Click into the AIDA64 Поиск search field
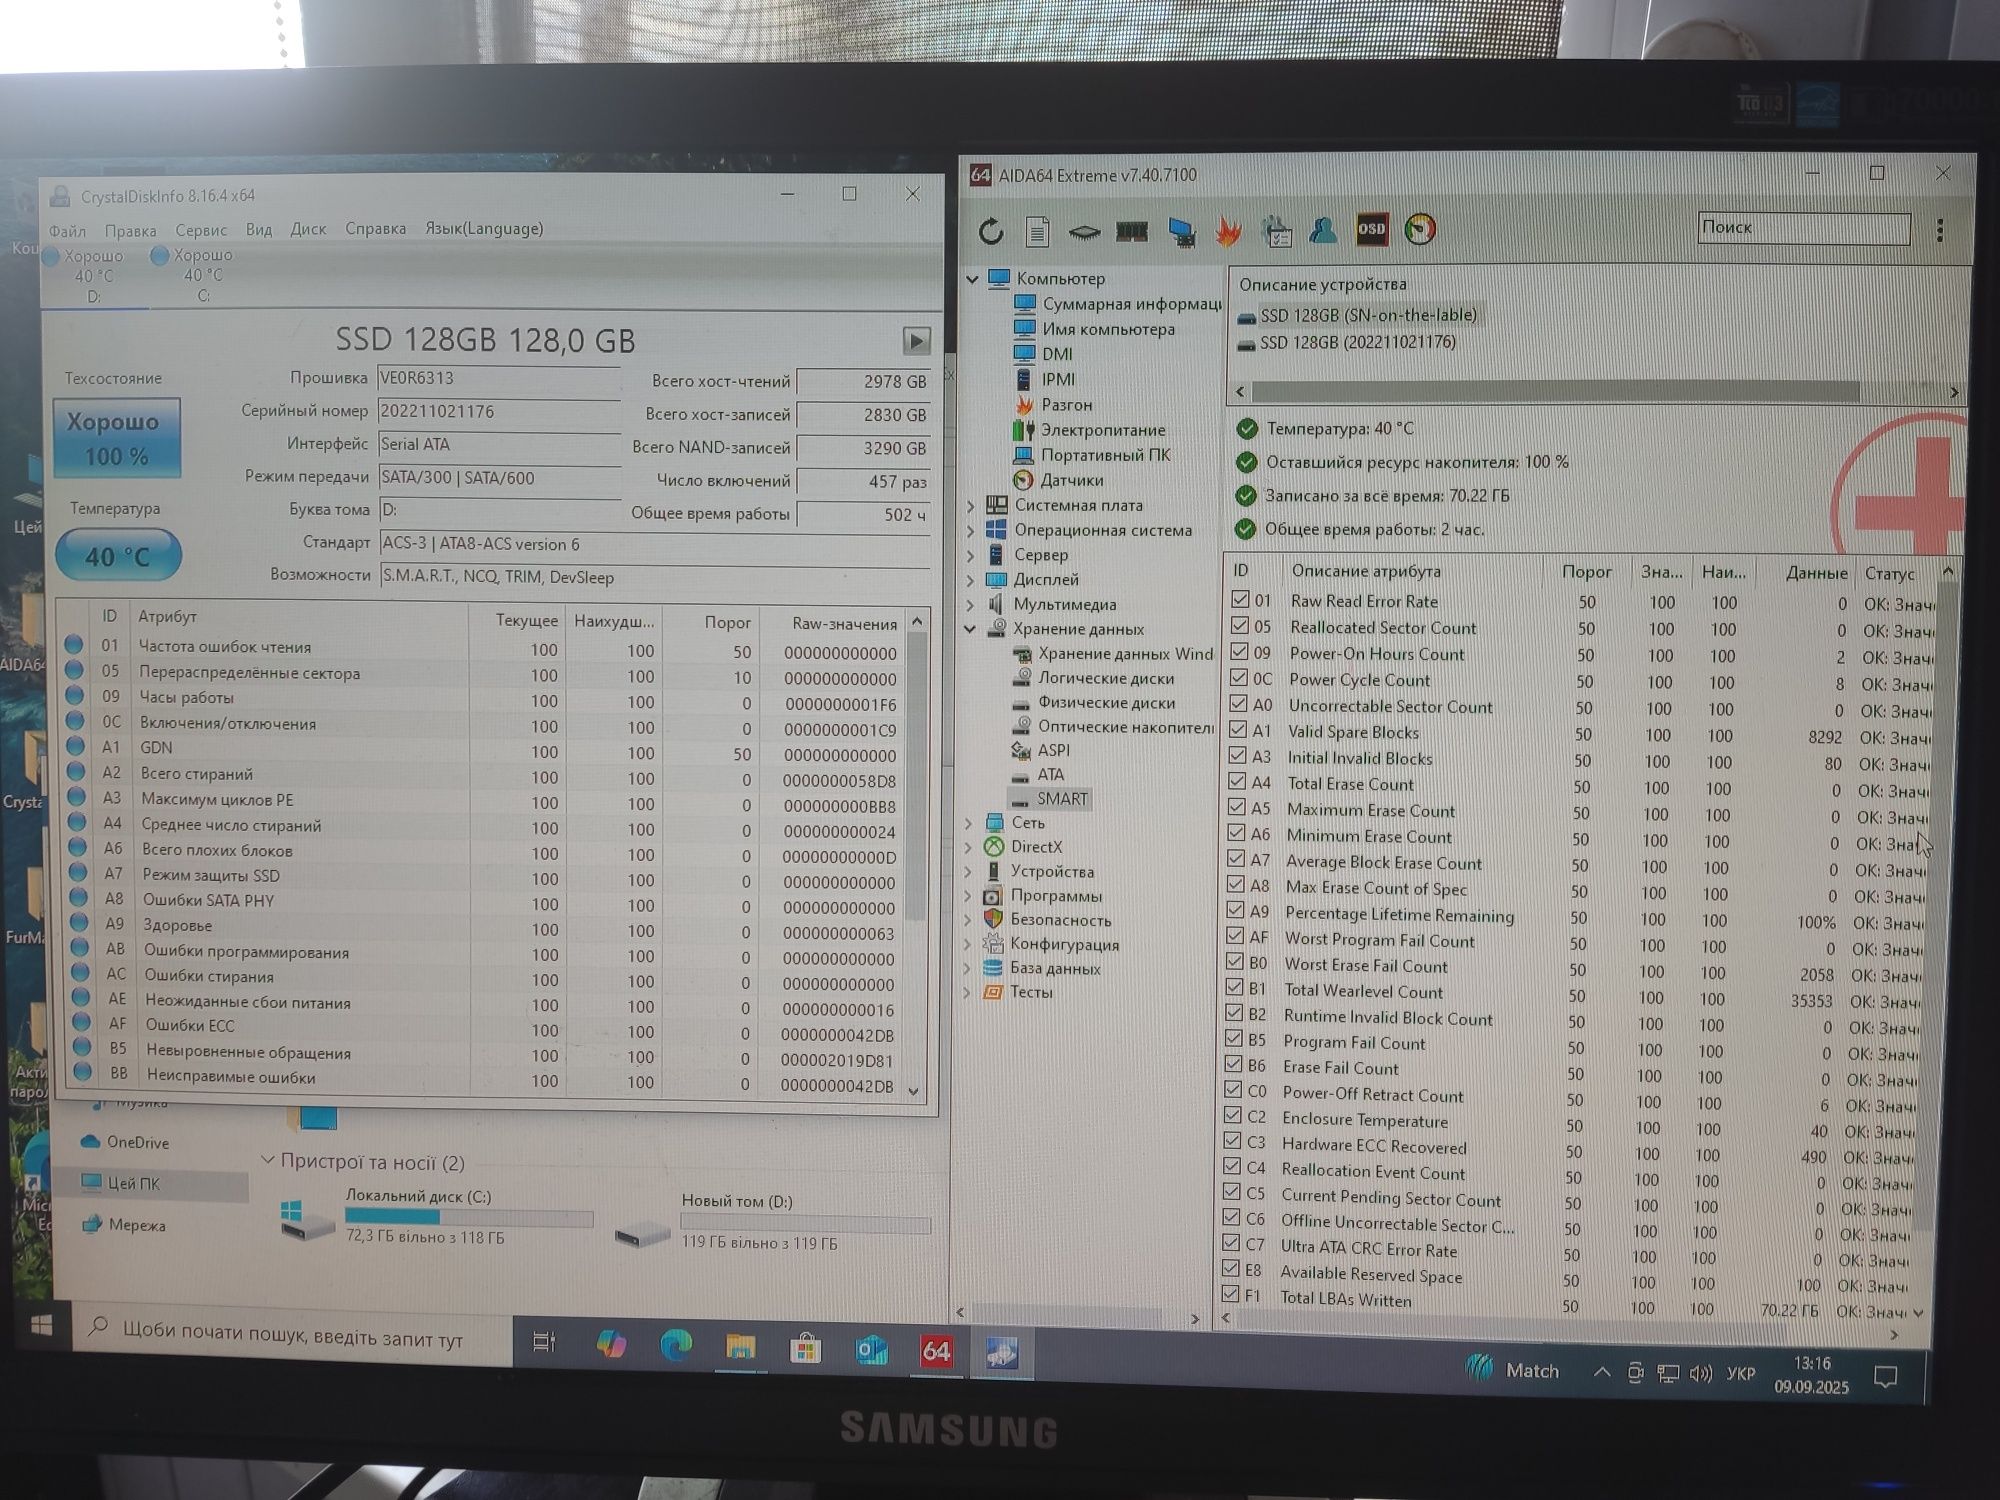This screenshot has width=2000, height=1500. point(1803,228)
